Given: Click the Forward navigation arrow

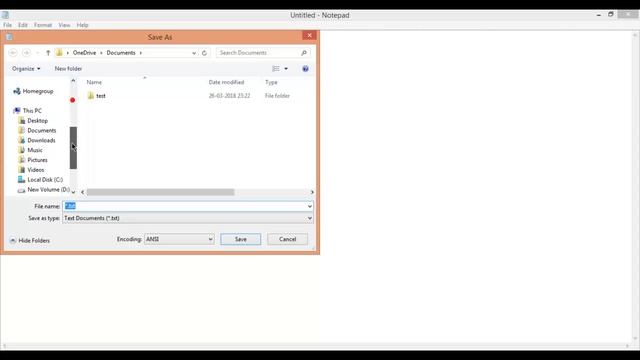Looking at the screenshot, I should point(27,53).
